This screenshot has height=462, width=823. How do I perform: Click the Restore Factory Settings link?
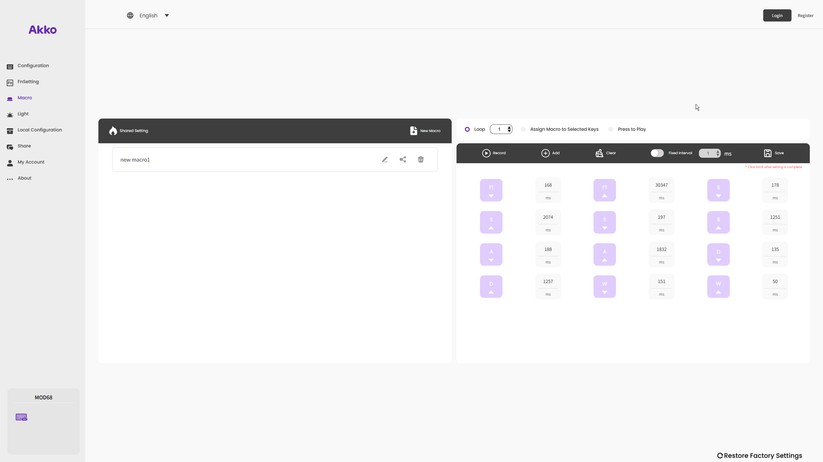759,455
